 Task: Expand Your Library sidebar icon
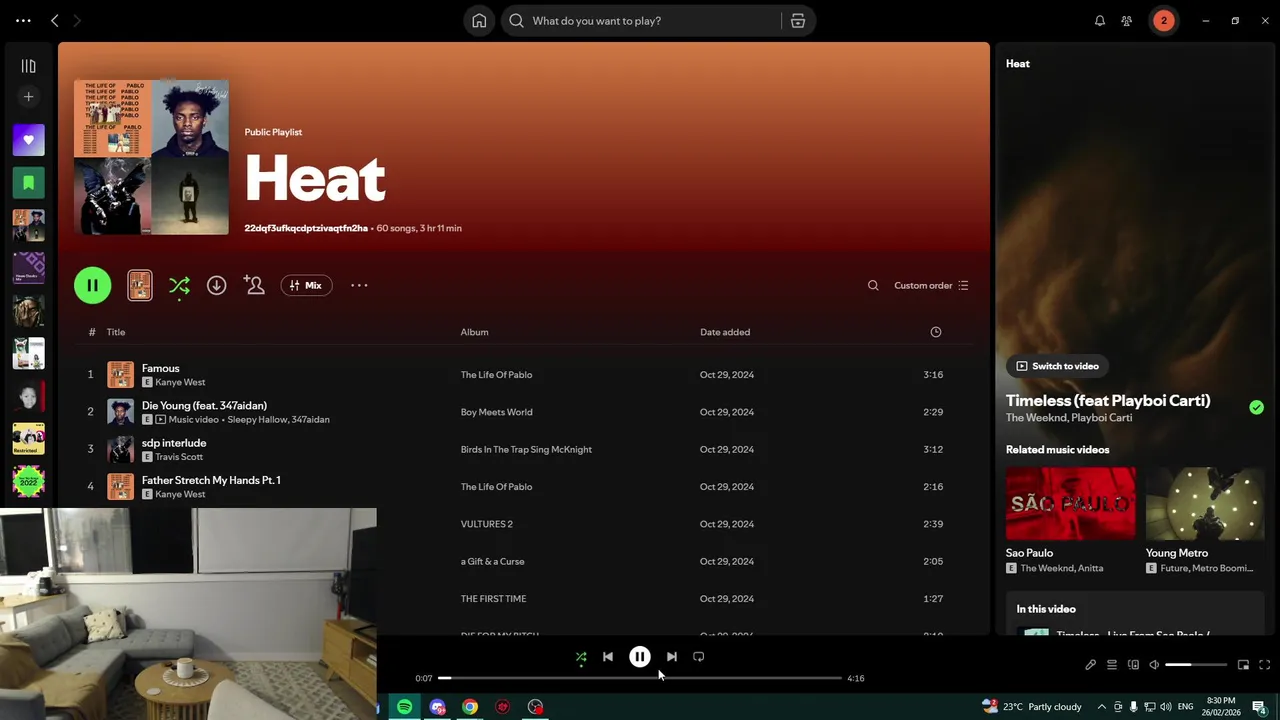pos(28,66)
